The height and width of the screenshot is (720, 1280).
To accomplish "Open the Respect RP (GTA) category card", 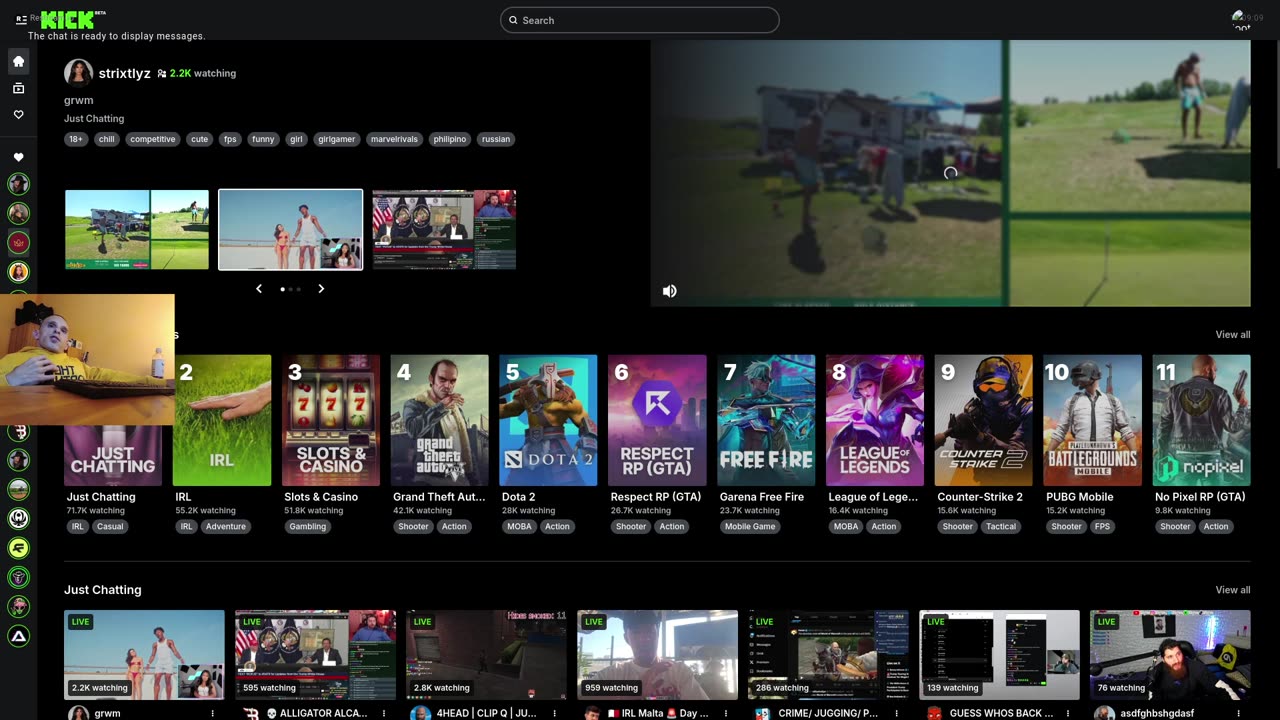I will pyautogui.click(x=657, y=420).
